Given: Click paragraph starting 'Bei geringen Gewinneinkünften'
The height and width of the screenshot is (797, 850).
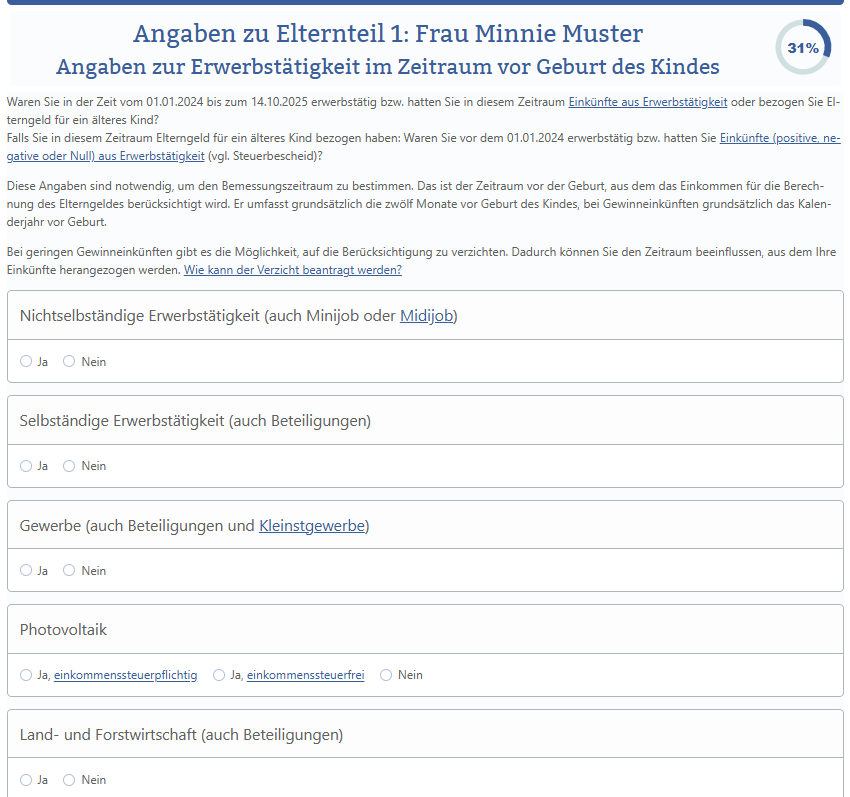Looking at the screenshot, I should (421, 261).
